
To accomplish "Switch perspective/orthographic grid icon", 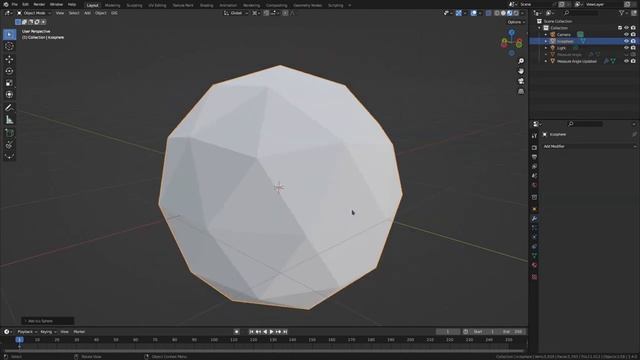I will click(x=521, y=92).
